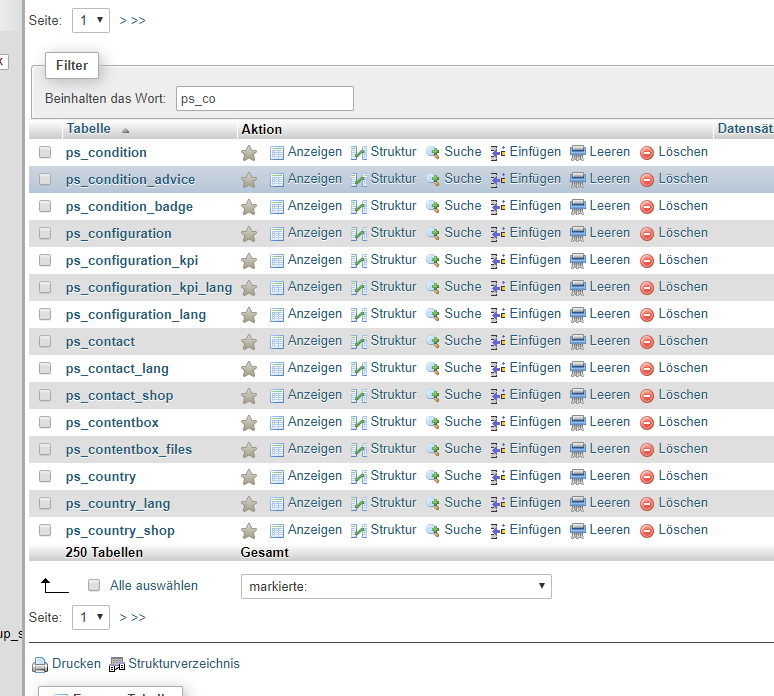Viewport: 774px width, 696px height.
Task: Click Struktur icon for ps_configuration_kpi
Action: [x=359, y=261]
